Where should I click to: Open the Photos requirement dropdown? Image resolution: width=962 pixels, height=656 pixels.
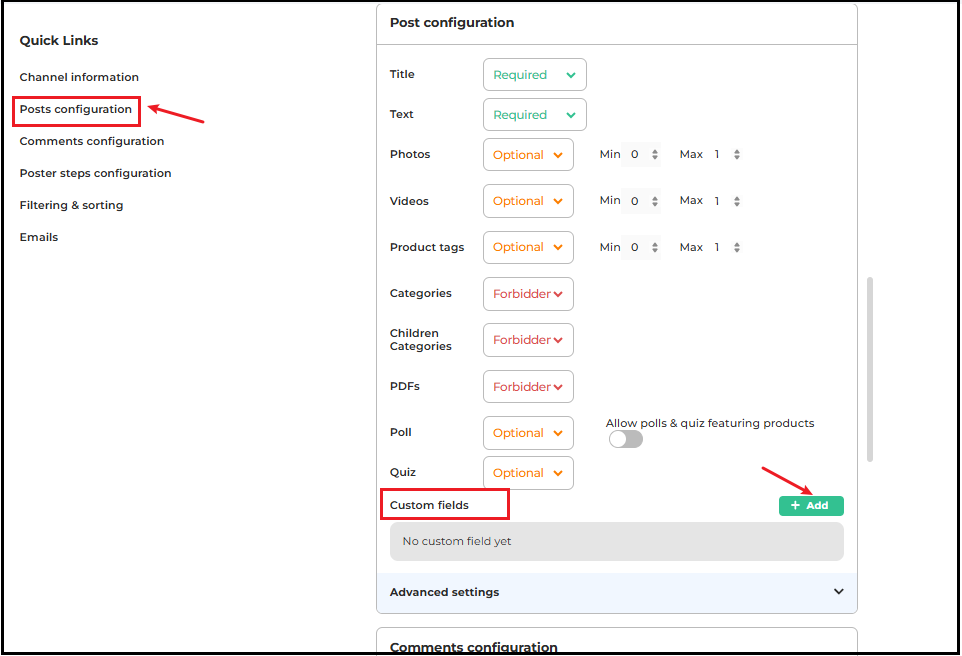(x=528, y=155)
